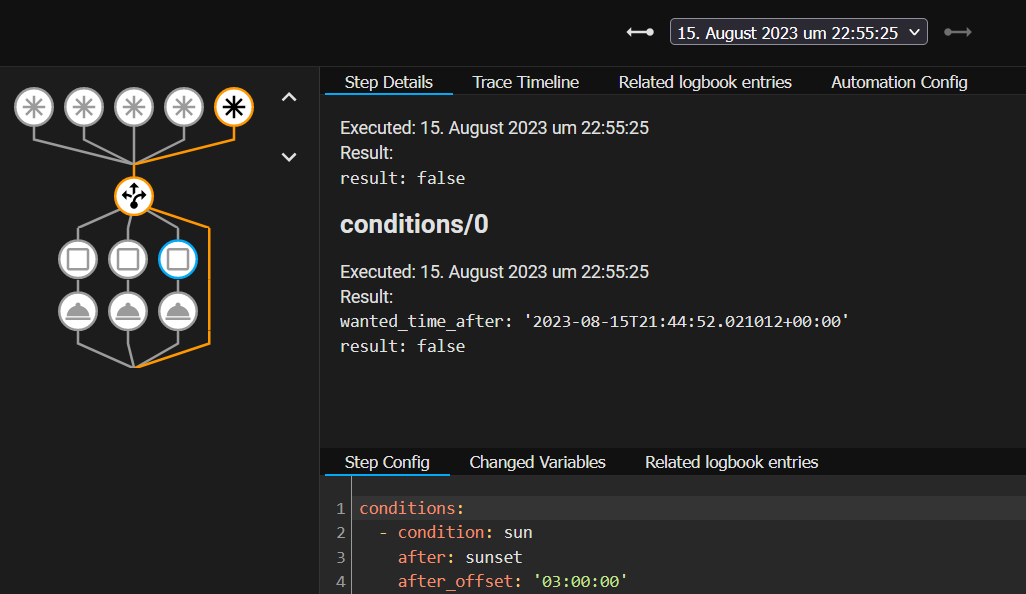Go to the previous trace with left arrow

[639, 31]
